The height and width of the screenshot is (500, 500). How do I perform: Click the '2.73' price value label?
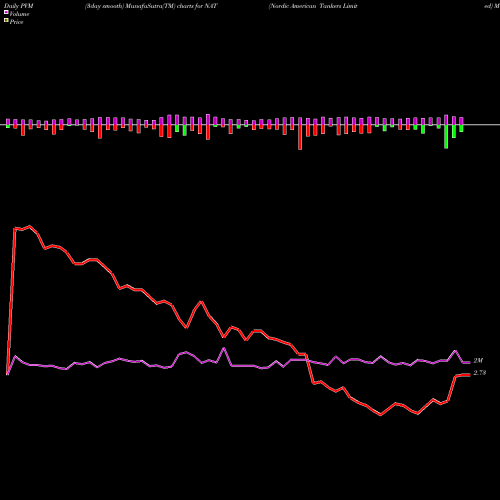(480, 373)
